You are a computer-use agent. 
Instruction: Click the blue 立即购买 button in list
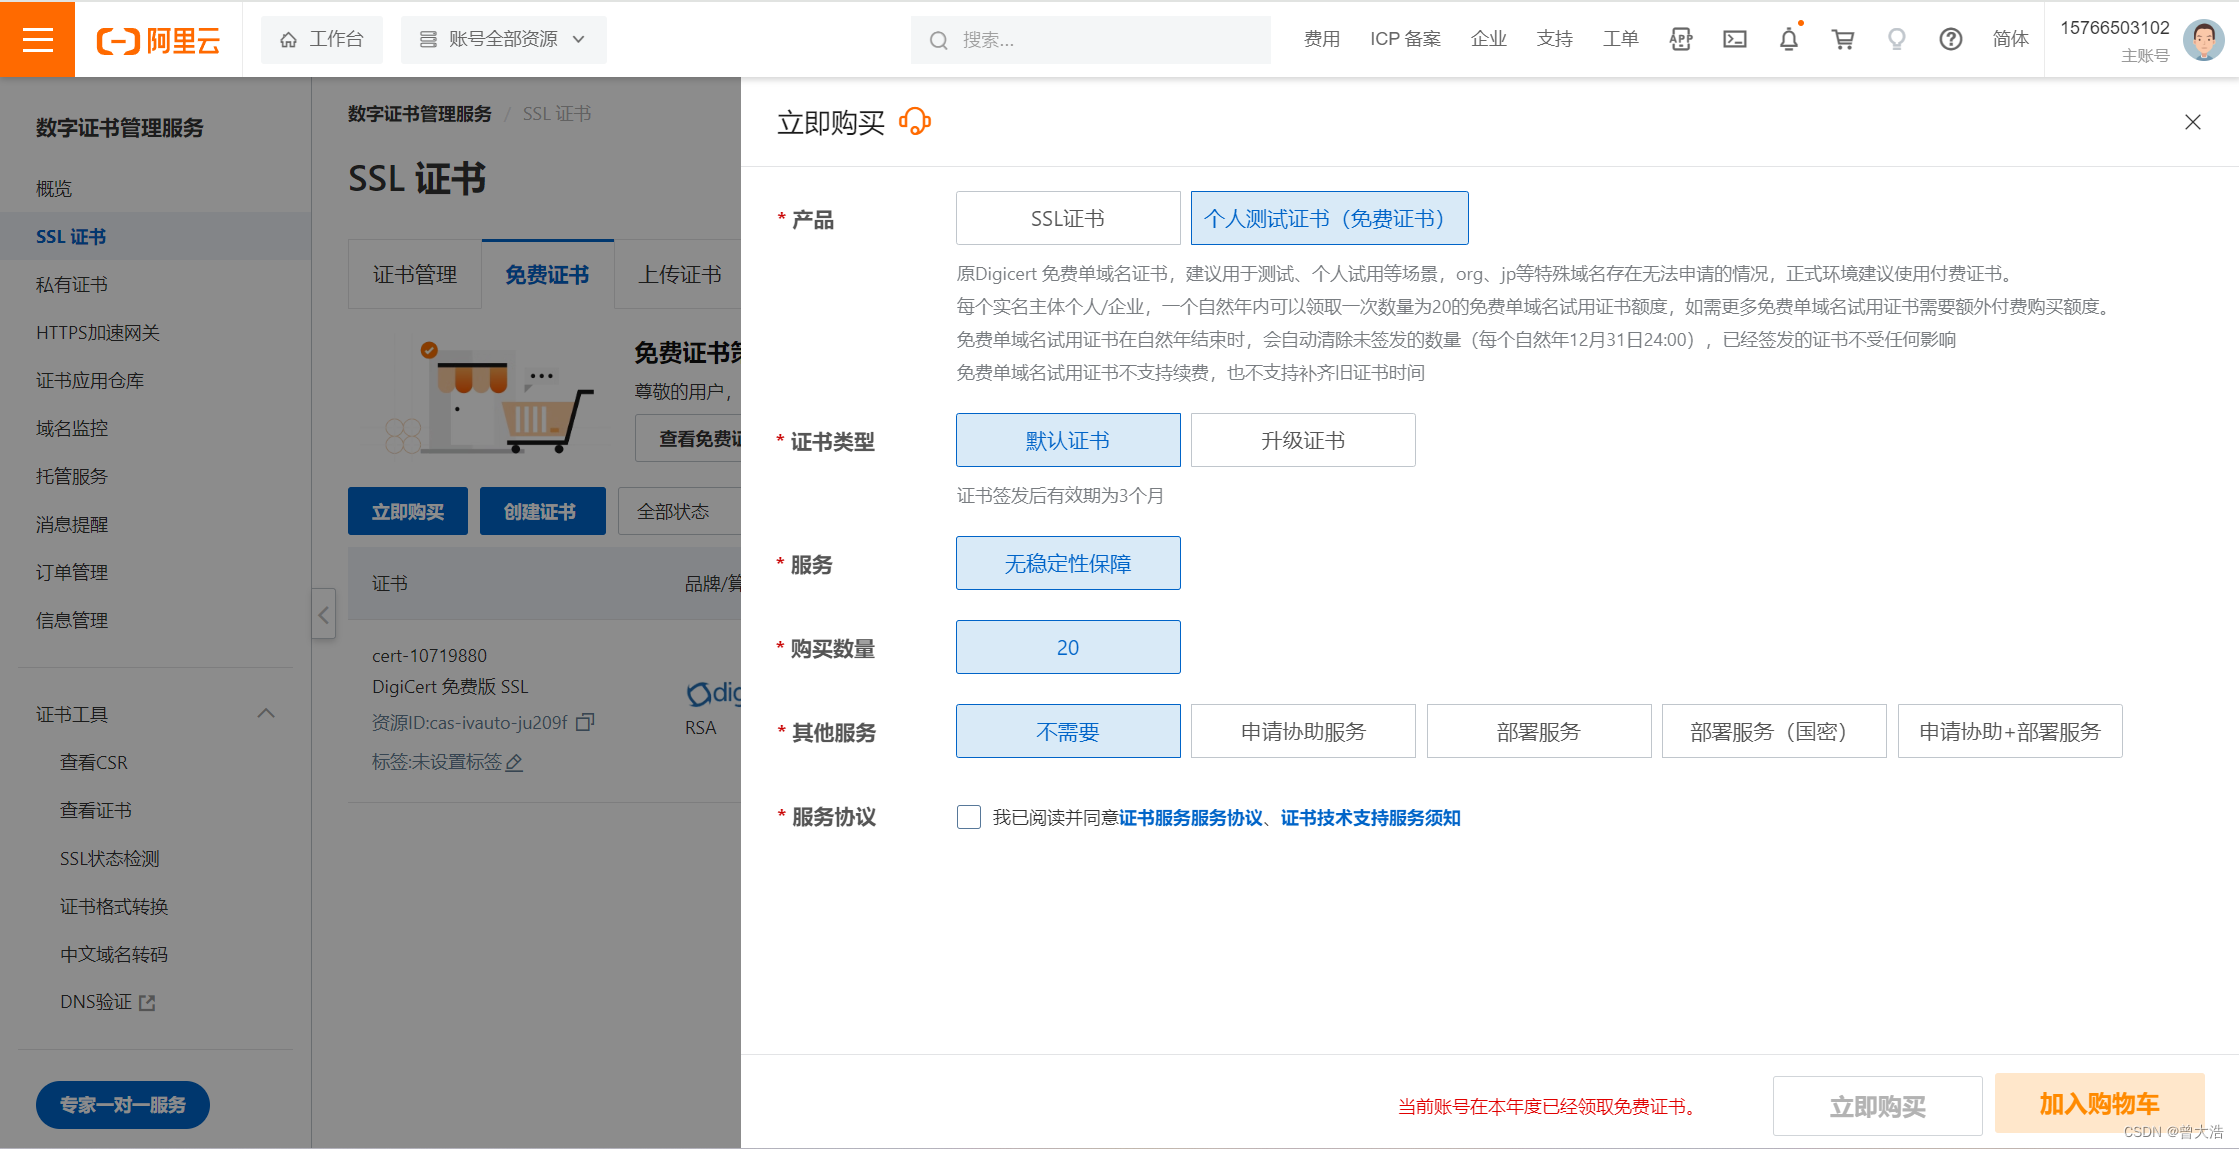408,511
